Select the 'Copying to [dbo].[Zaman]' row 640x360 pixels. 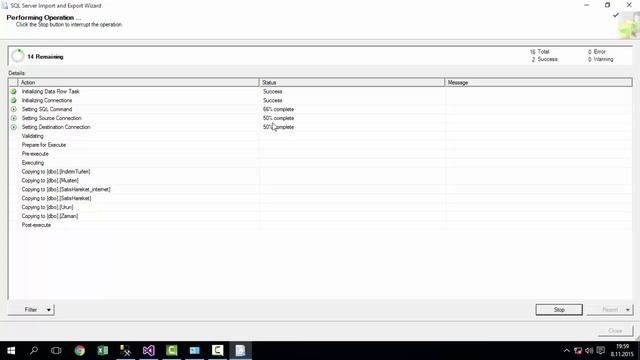320,216
